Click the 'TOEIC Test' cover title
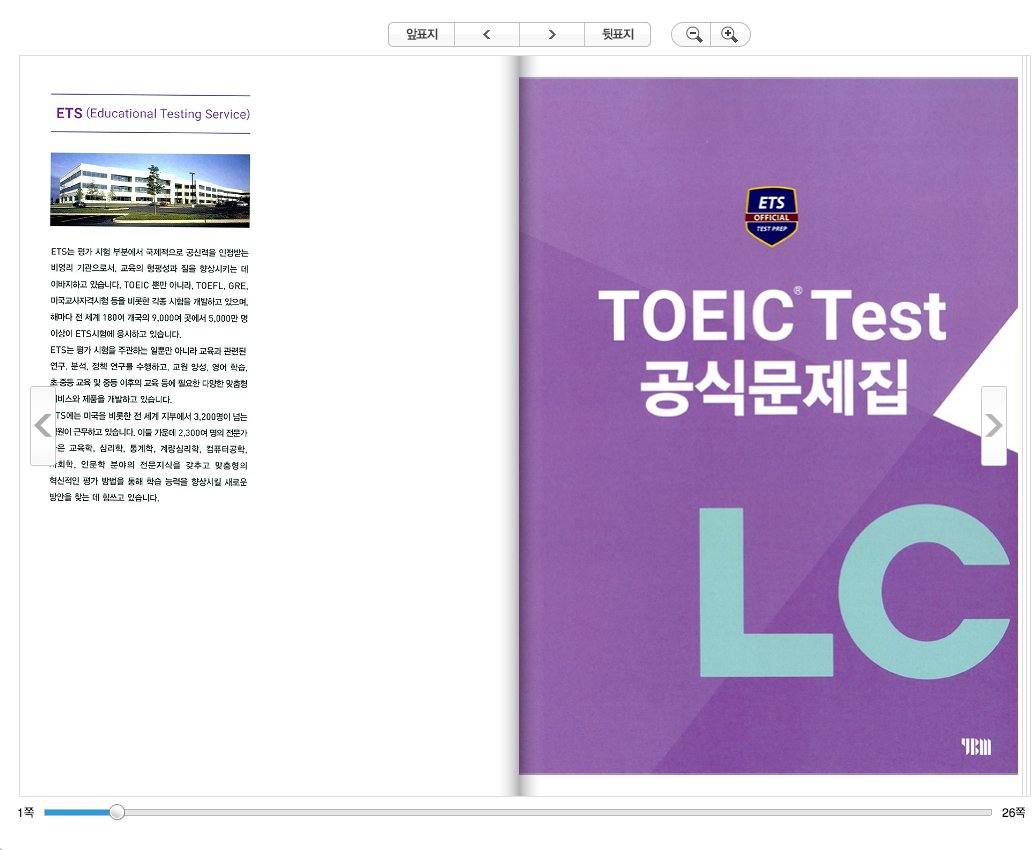The image size is (1036, 850). click(772, 316)
